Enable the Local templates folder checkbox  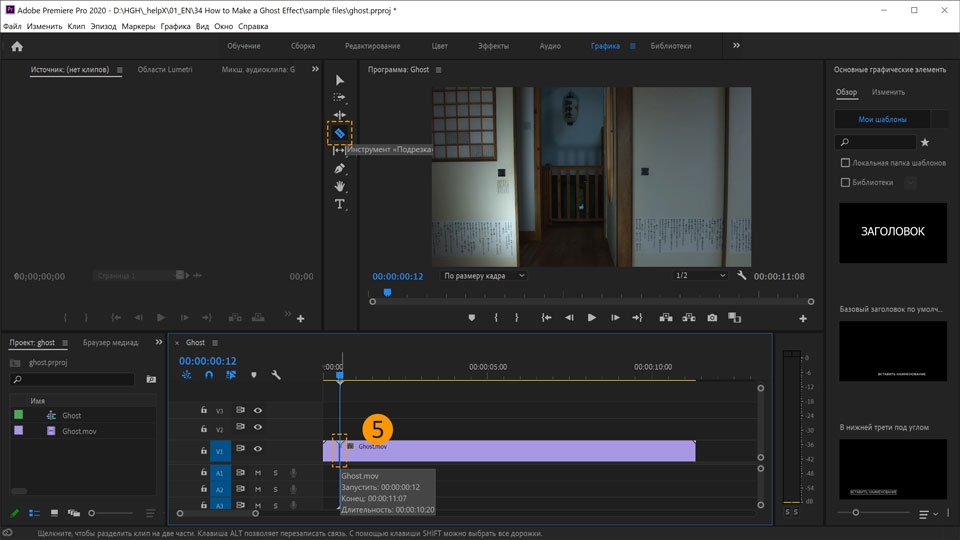coord(845,163)
